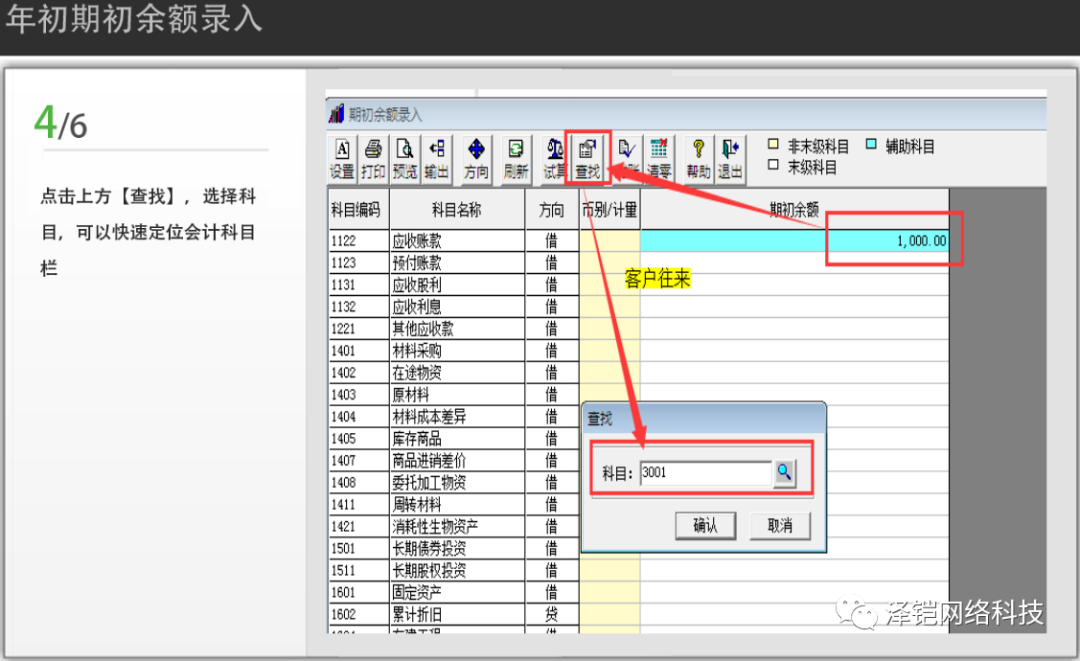Select the 长期债券投资 account row
The image size is (1080, 661).
(457, 549)
